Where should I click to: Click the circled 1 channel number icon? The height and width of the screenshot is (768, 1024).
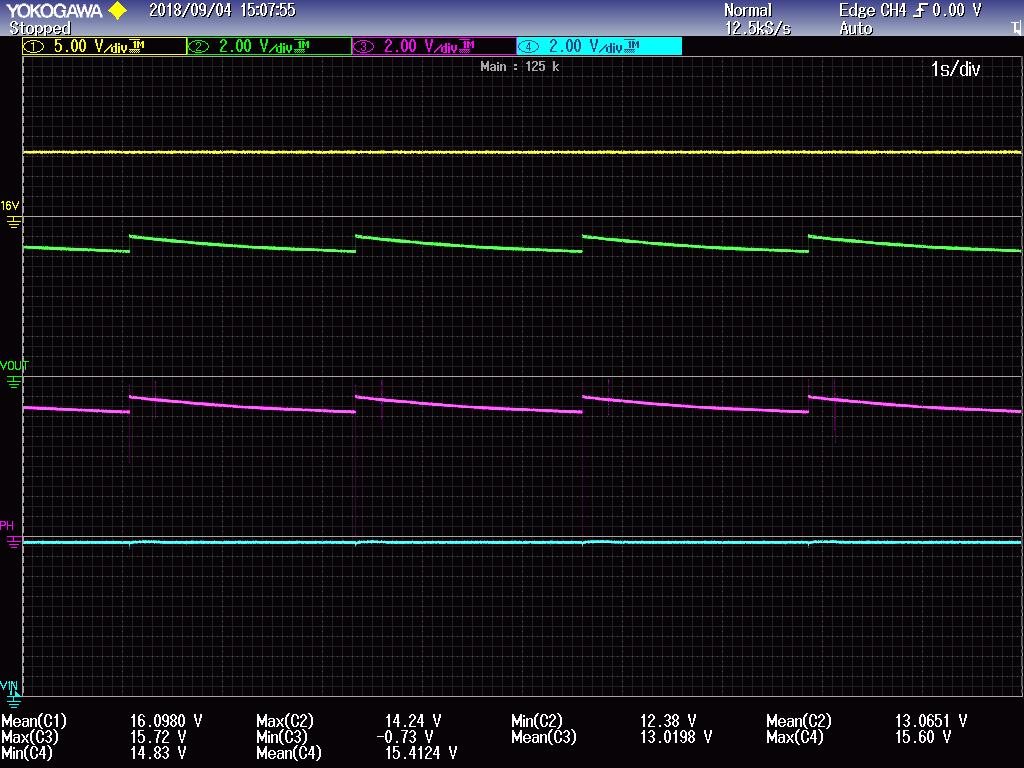coord(34,46)
